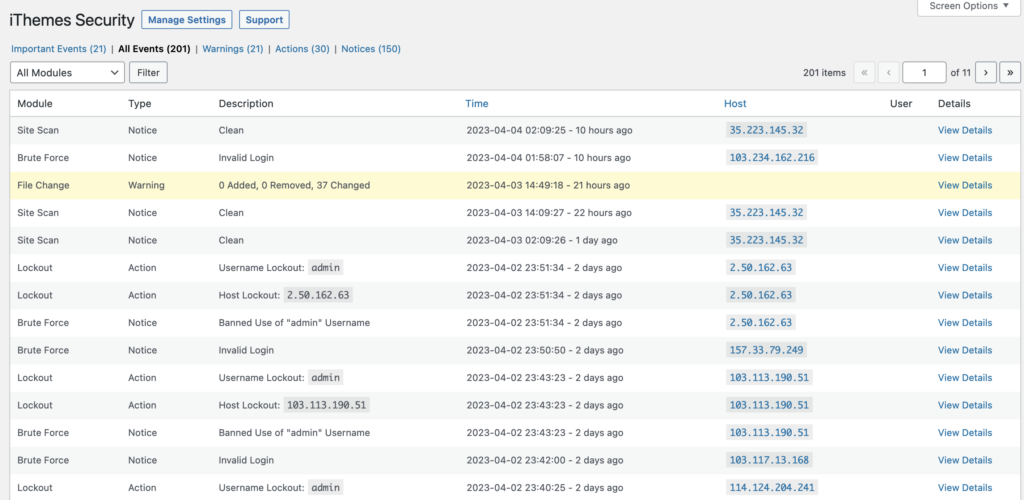Open host 103.113.190.51 in 23:43:23 Brute Force row
The image size is (1024, 500).
tap(769, 432)
